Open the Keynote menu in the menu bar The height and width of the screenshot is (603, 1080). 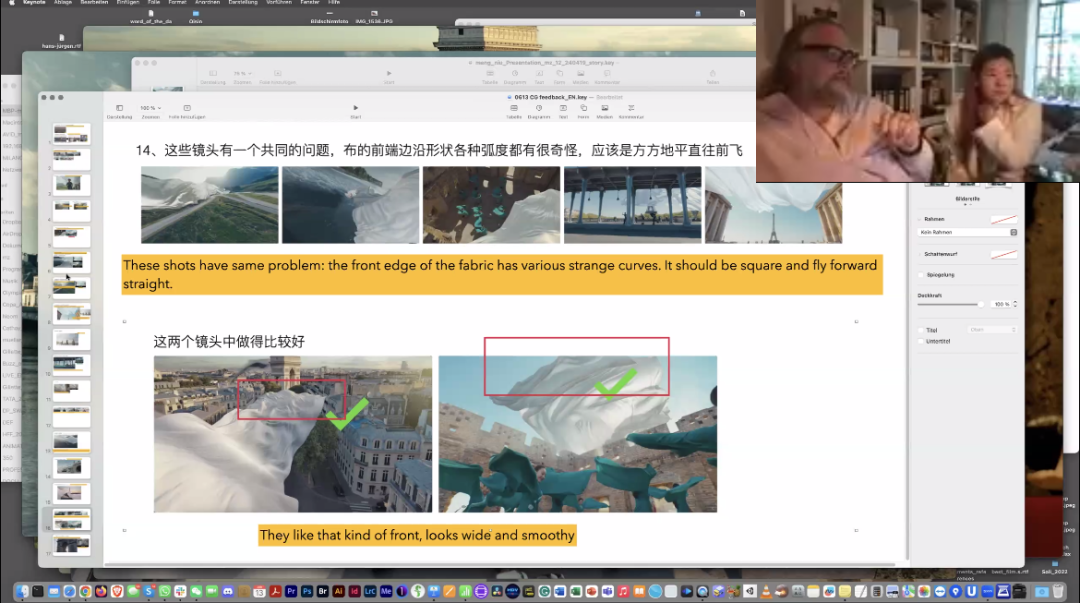pyautogui.click(x=34, y=3)
